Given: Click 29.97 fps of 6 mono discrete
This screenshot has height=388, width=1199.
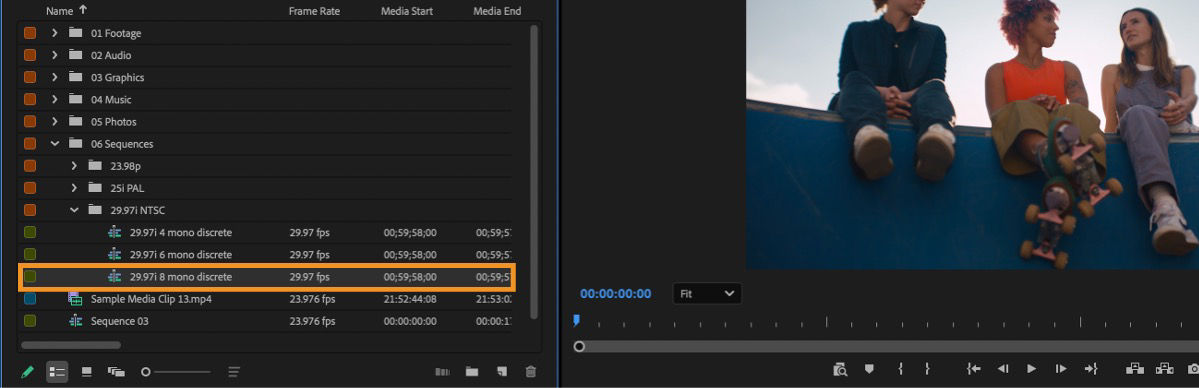Looking at the screenshot, I should pyautogui.click(x=309, y=254).
